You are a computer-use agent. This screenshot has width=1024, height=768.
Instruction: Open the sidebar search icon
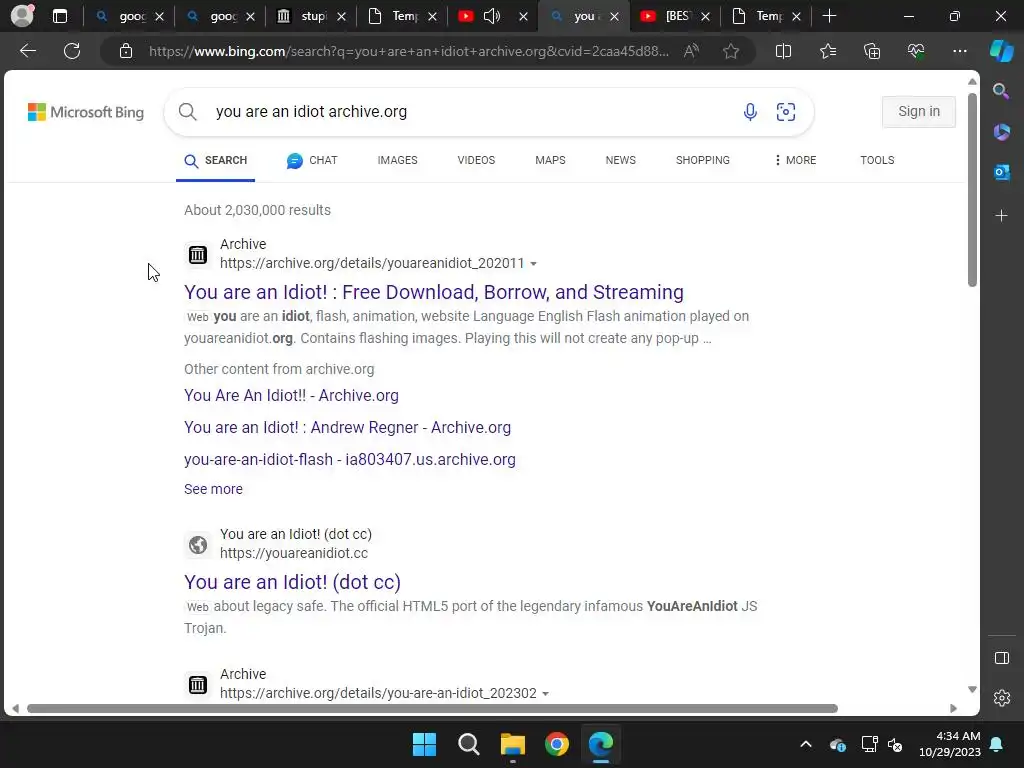1001,91
